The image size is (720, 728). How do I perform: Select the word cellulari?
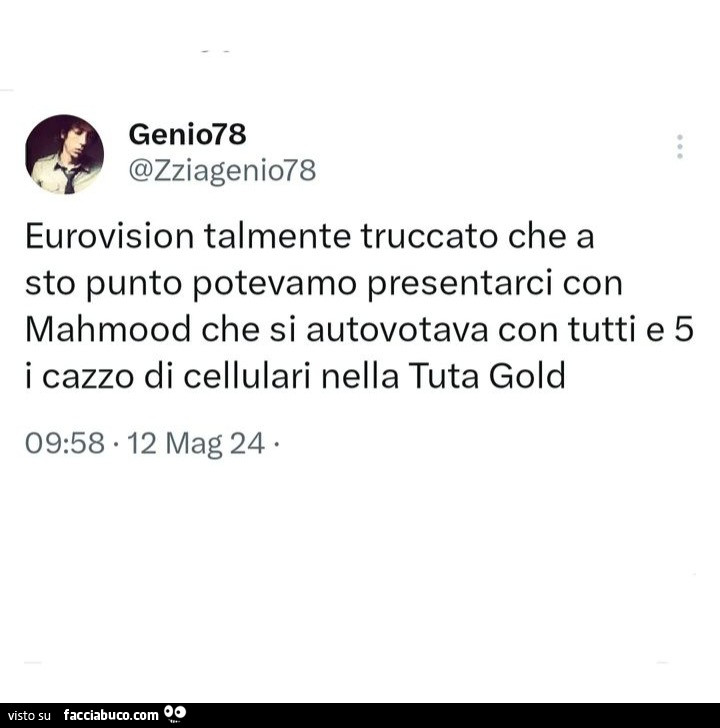coord(246,376)
